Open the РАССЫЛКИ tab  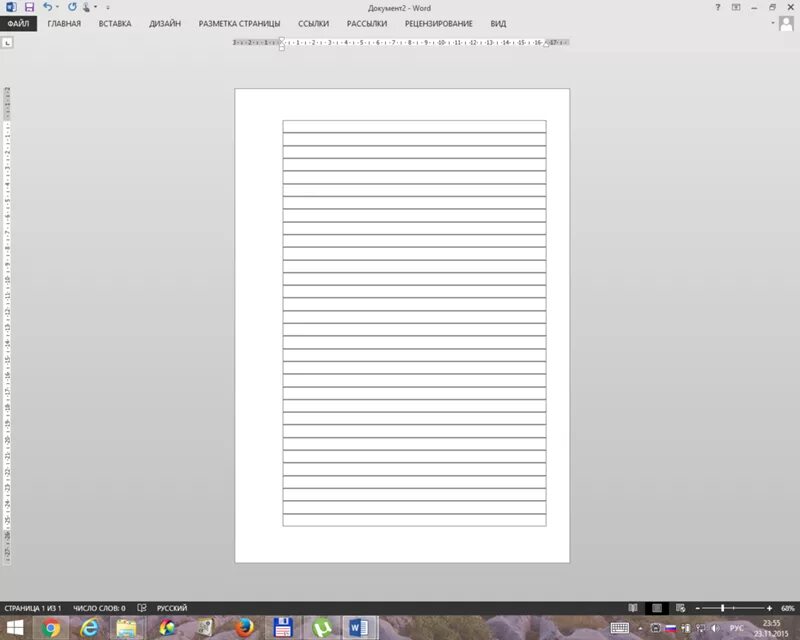pyautogui.click(x=367, y=23)
